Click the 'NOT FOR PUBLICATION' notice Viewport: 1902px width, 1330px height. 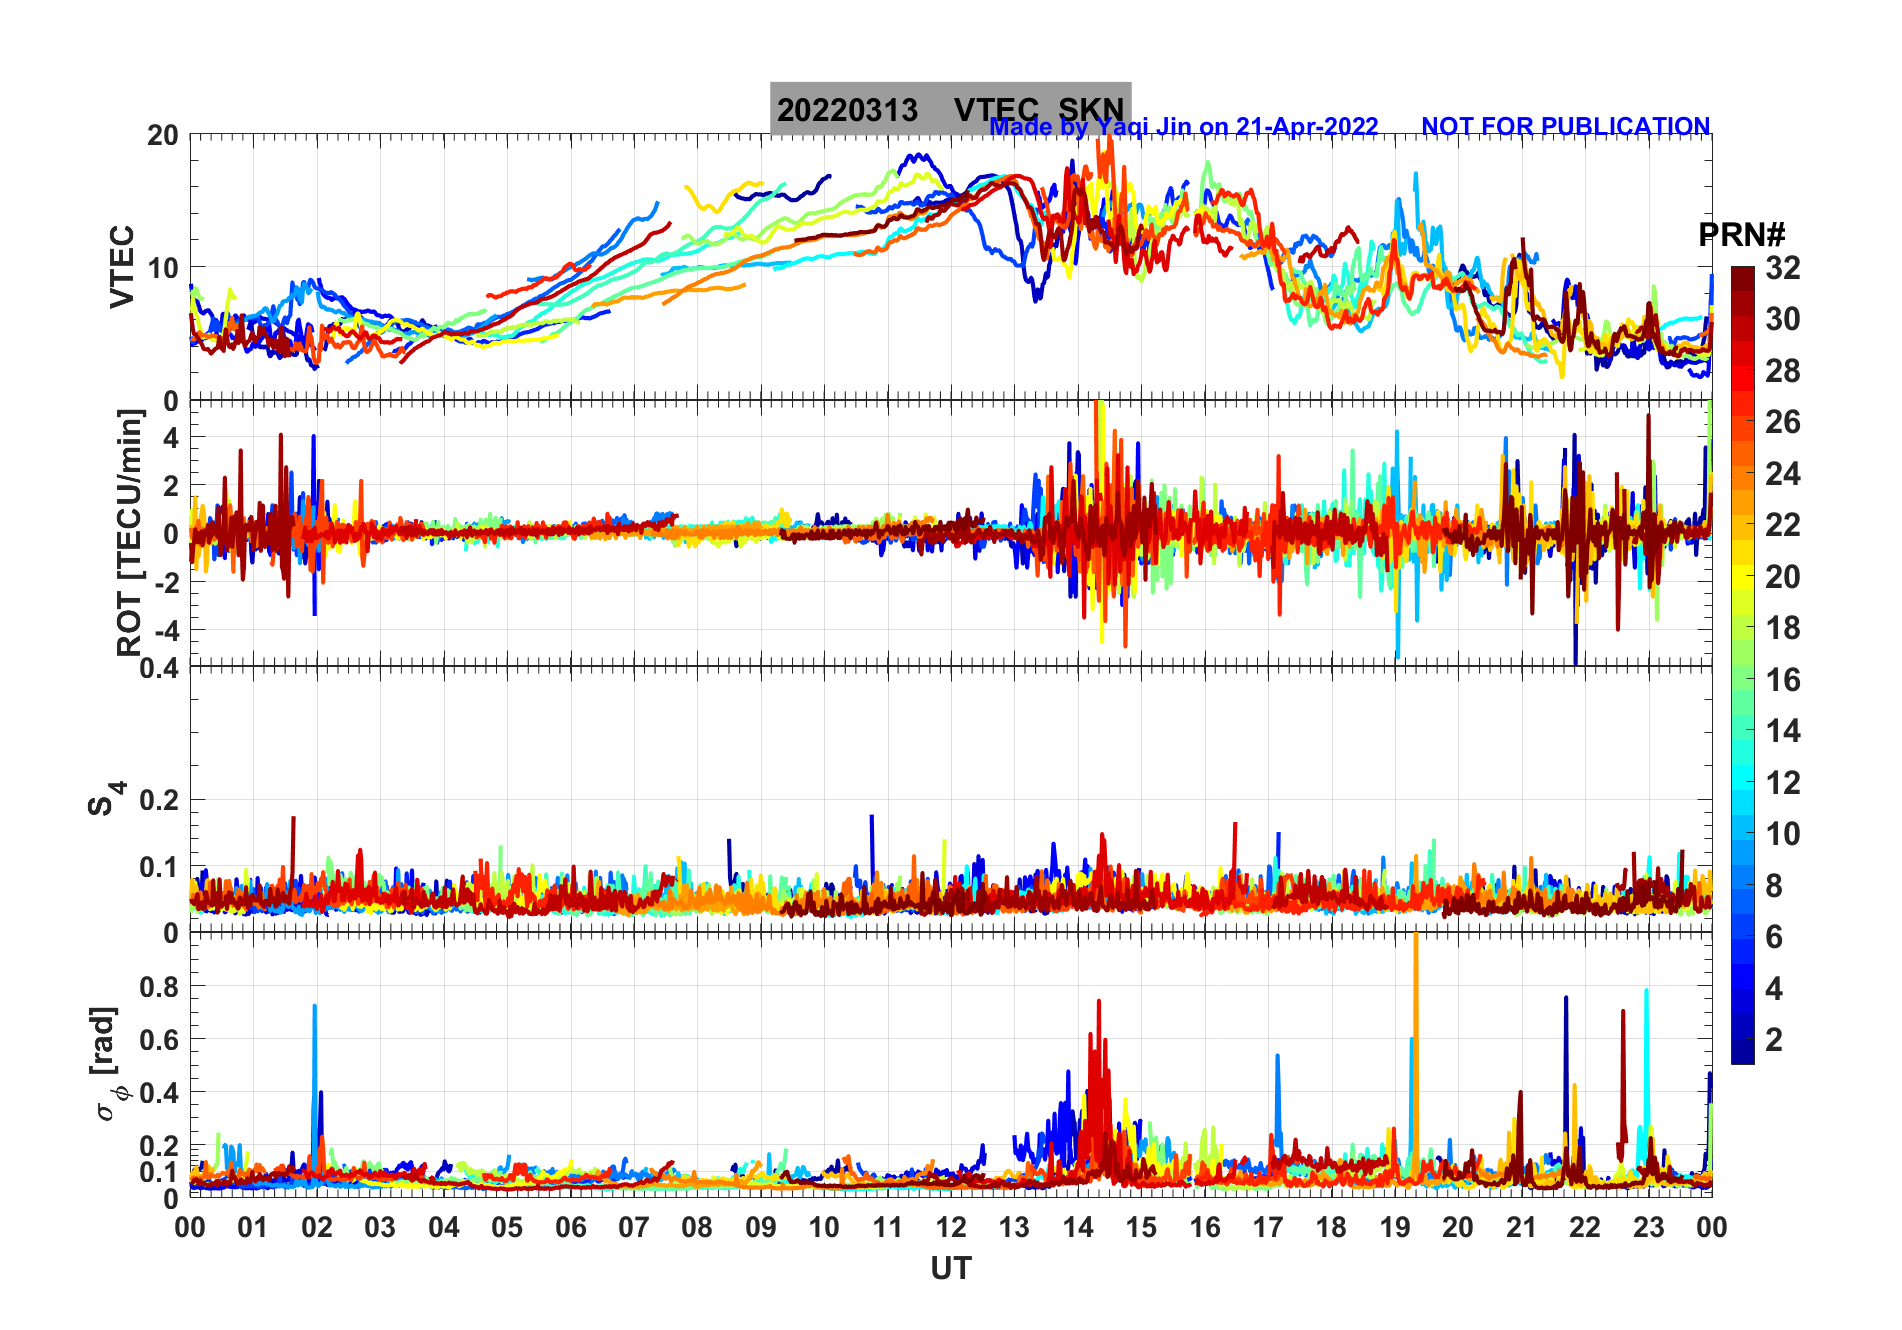[x=1565, y=127]
